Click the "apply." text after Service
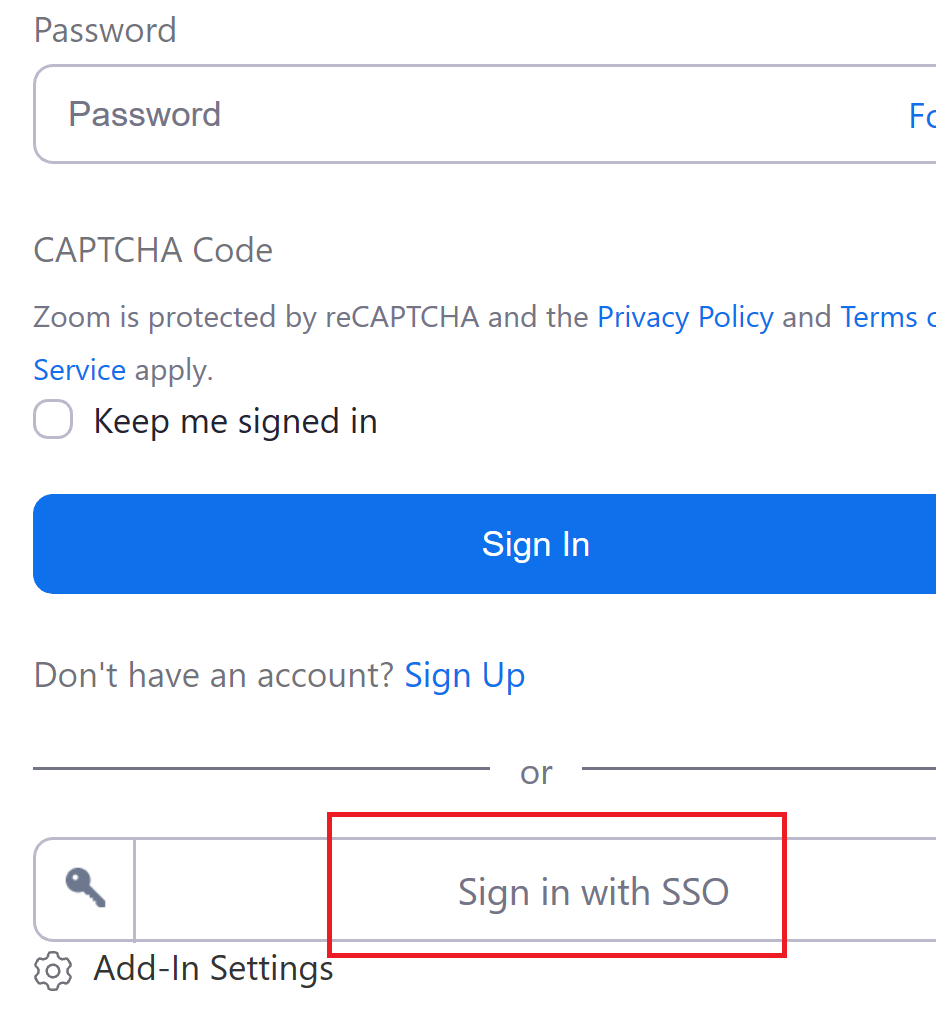936x1016 pixels. tap(174, 371)
